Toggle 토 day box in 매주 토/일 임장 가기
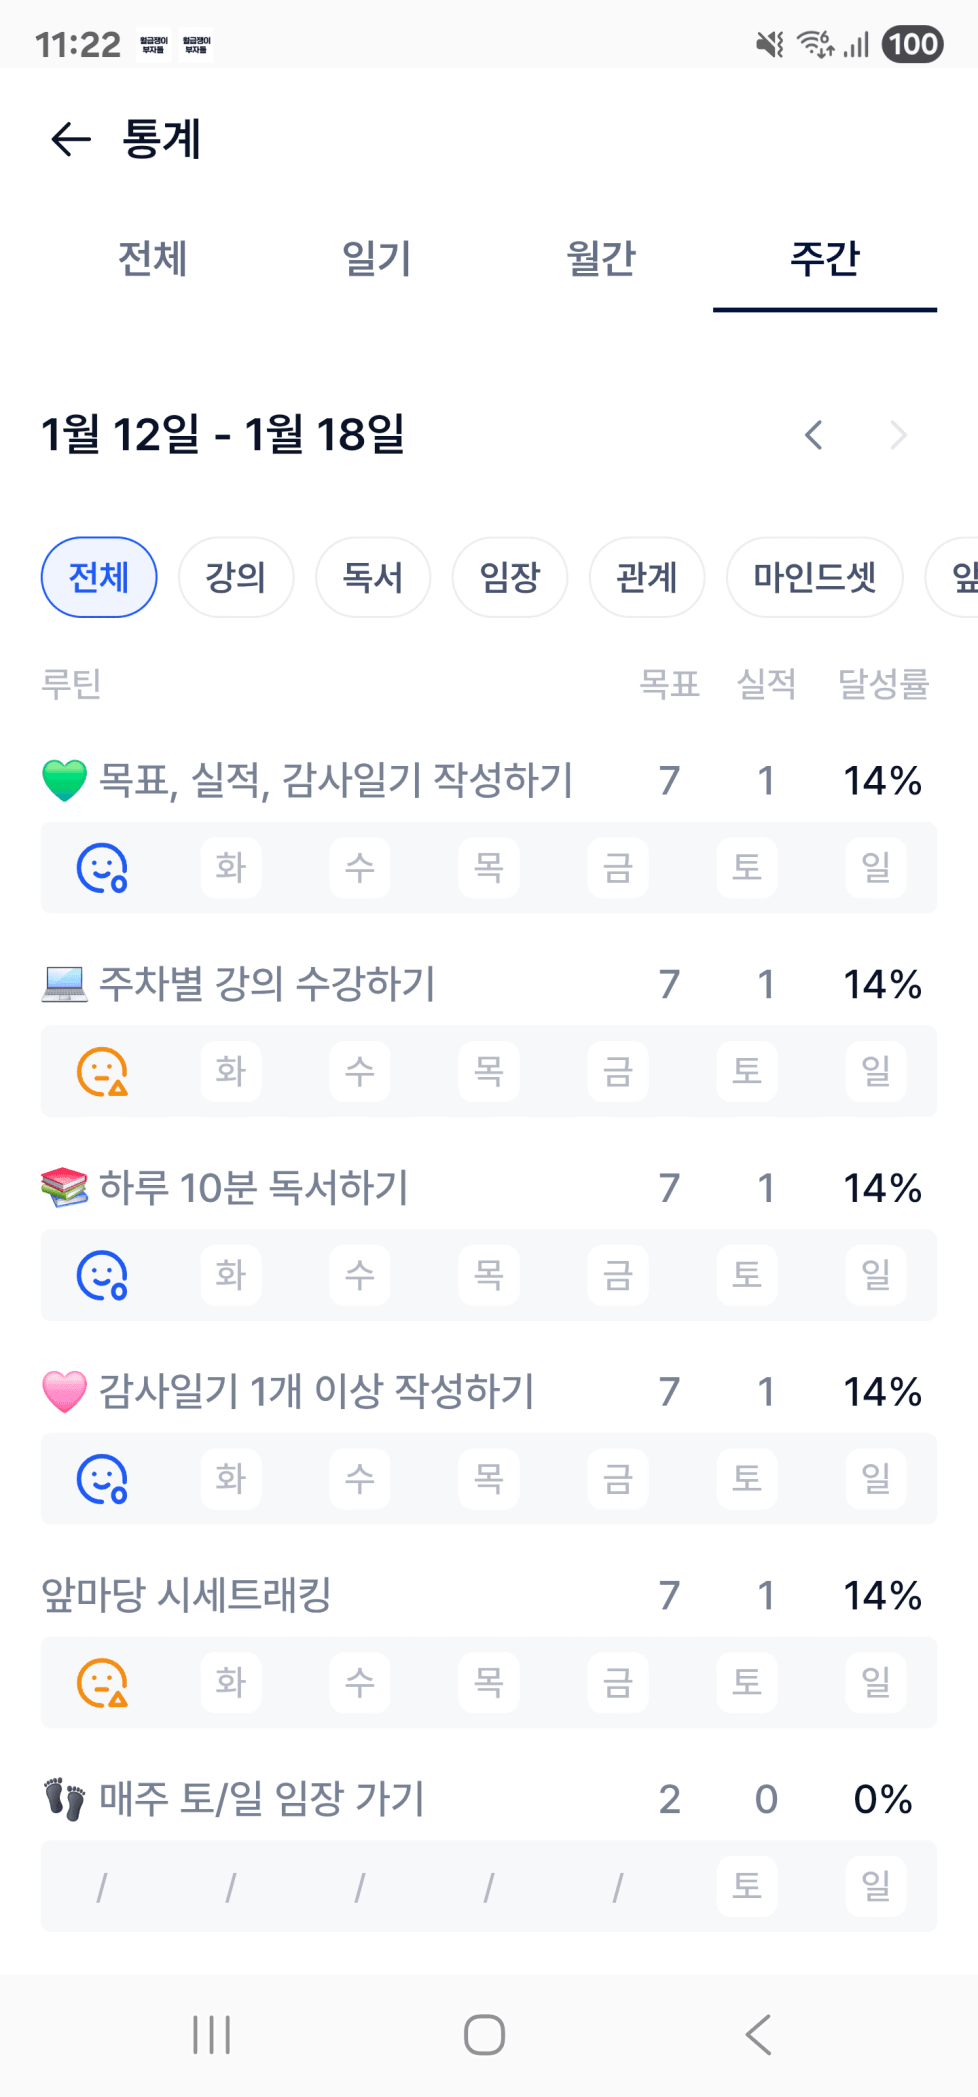This screenshot has width=978, height=2097. [x=747, y=1886]
